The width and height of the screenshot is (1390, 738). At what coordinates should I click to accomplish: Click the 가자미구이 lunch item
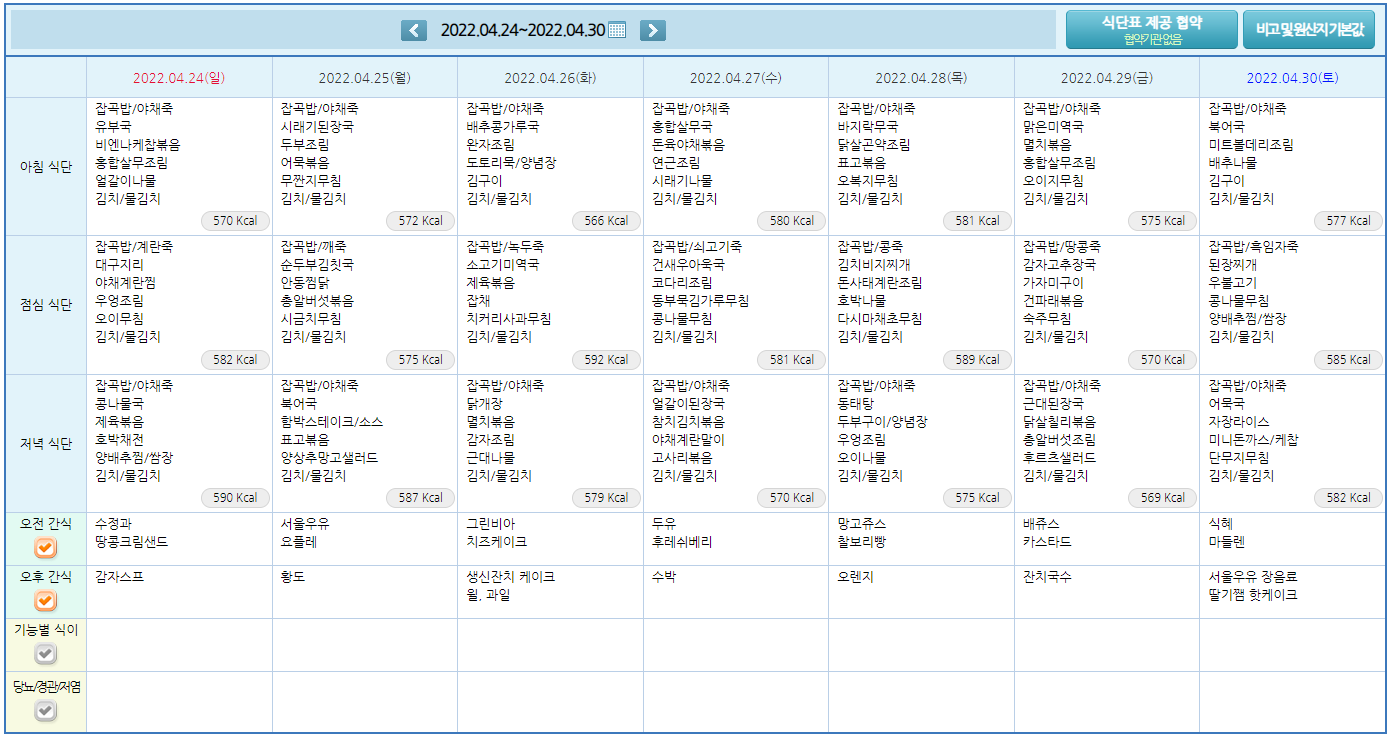[x=1054, y=283]
